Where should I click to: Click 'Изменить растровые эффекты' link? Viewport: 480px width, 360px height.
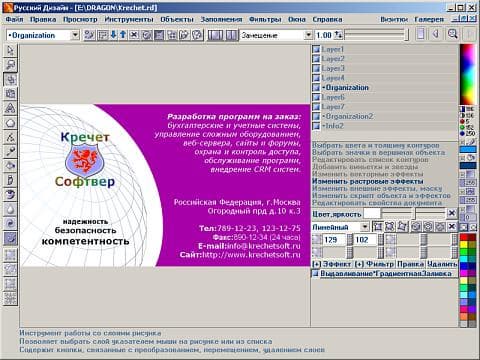click(x=368, y=181)
